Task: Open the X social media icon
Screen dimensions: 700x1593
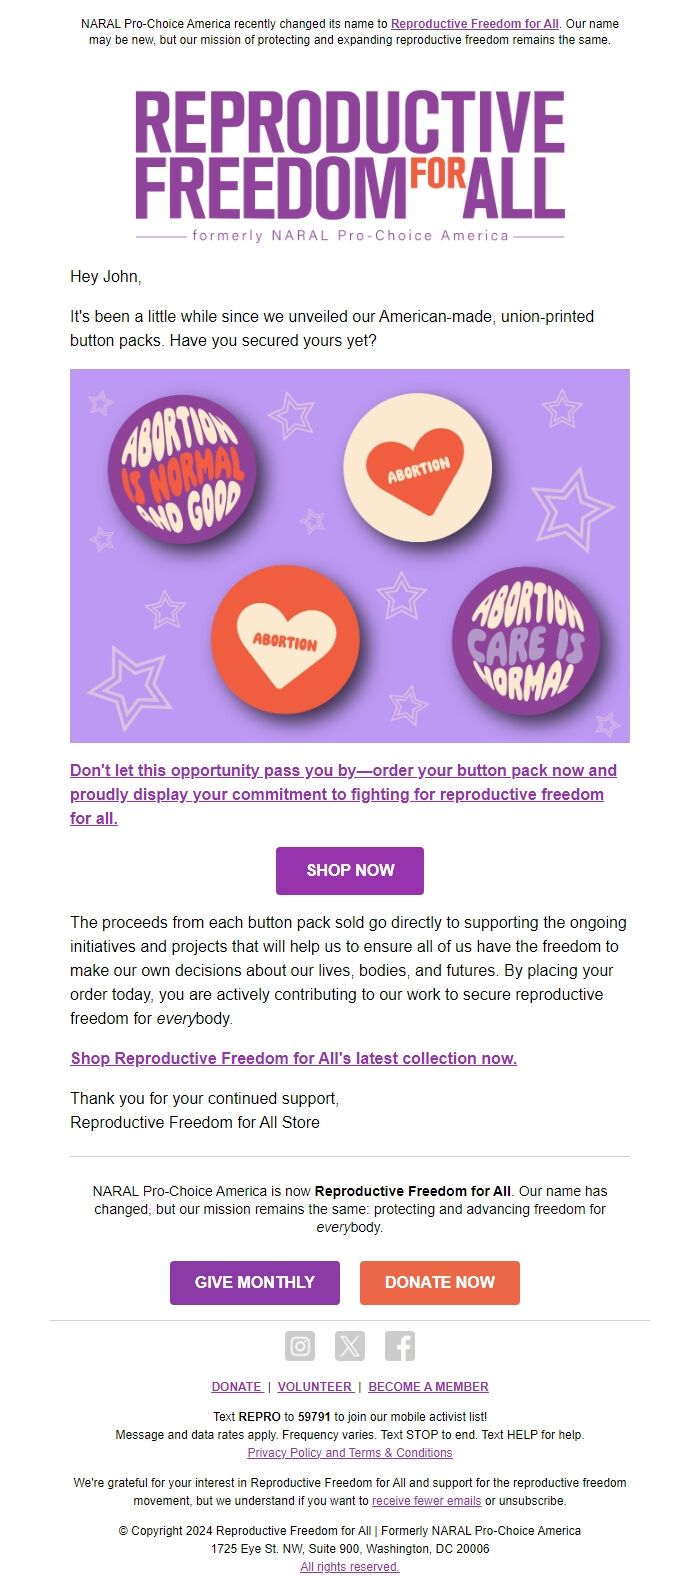Action: pos(350,1346)
